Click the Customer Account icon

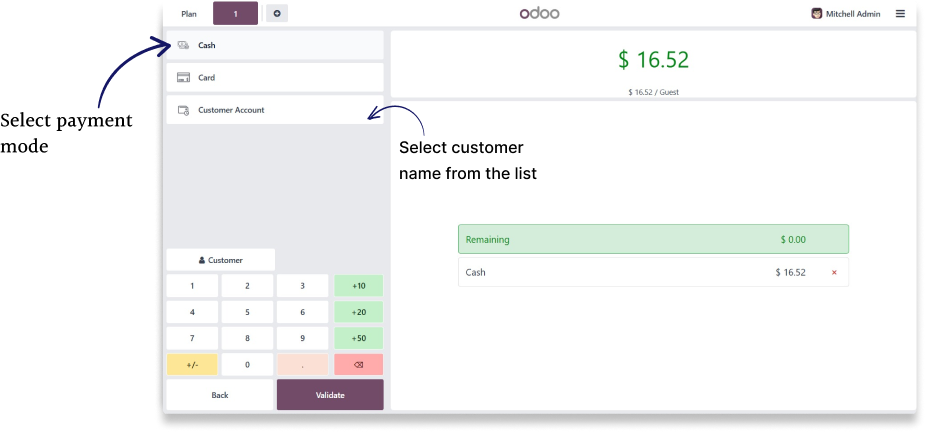click(x=183, y=110)
